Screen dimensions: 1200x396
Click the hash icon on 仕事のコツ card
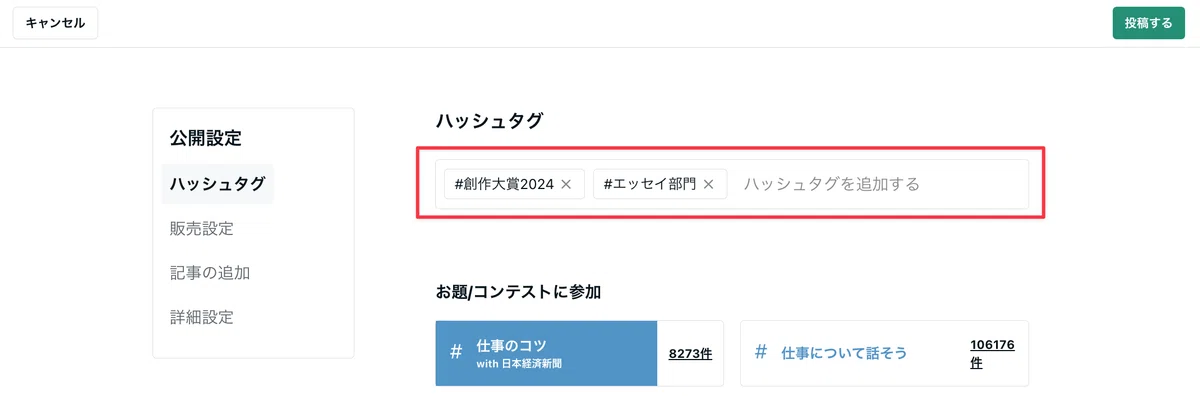click(x=456, y=352)
